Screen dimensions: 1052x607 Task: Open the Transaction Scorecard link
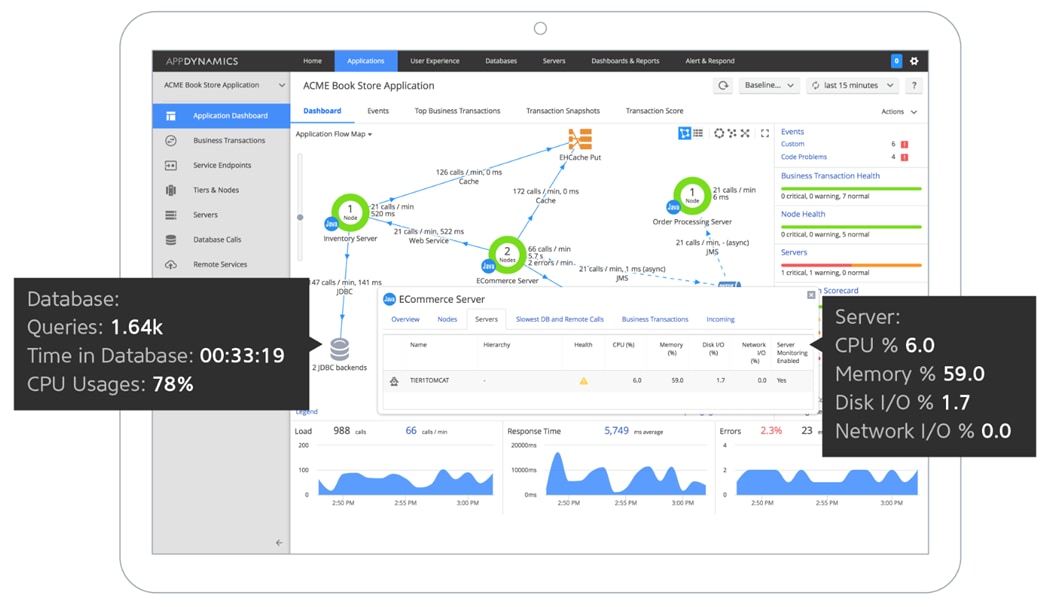(839, 291)
